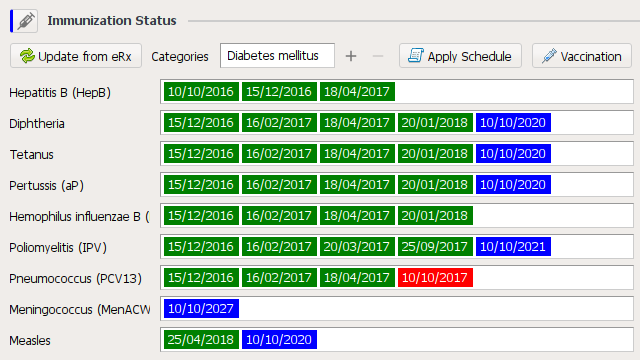Remove category with the minus icon

pyautogui.click(x=378, y=56)
